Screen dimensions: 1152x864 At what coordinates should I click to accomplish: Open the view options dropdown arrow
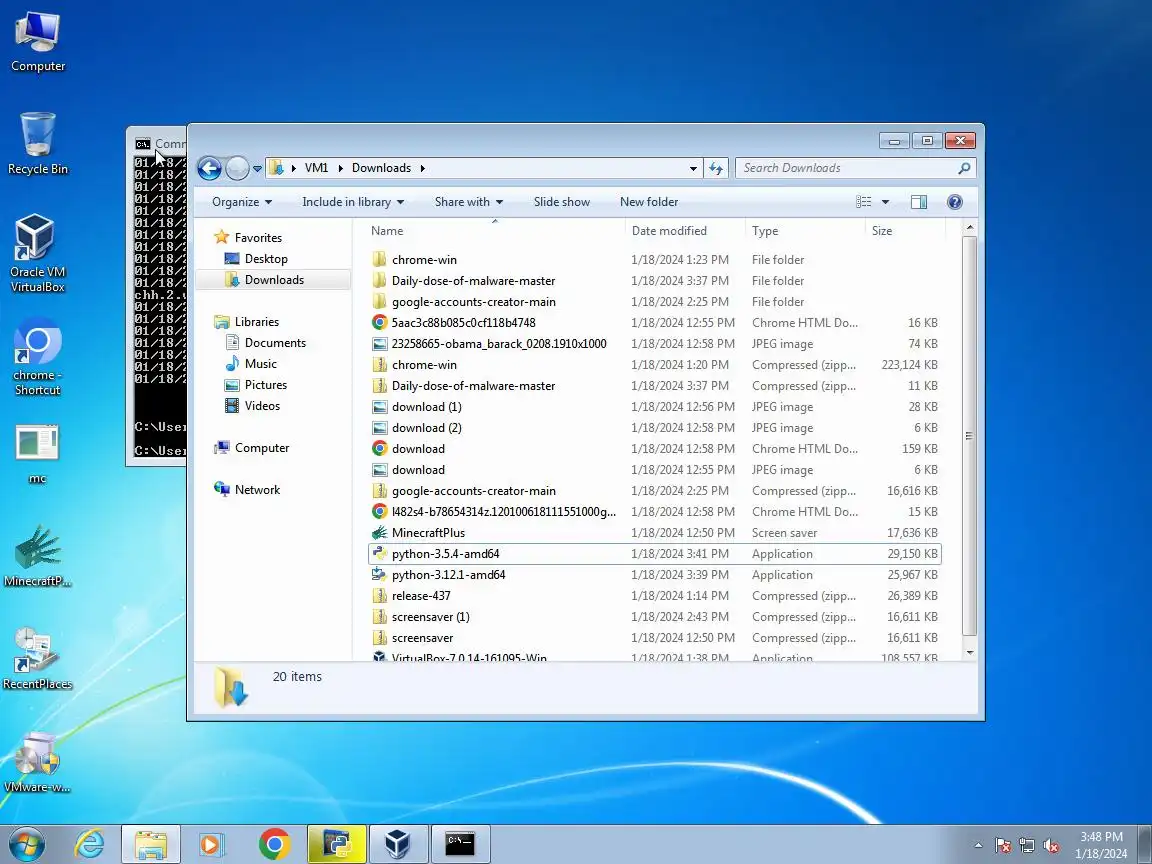(x=885, y=202)
